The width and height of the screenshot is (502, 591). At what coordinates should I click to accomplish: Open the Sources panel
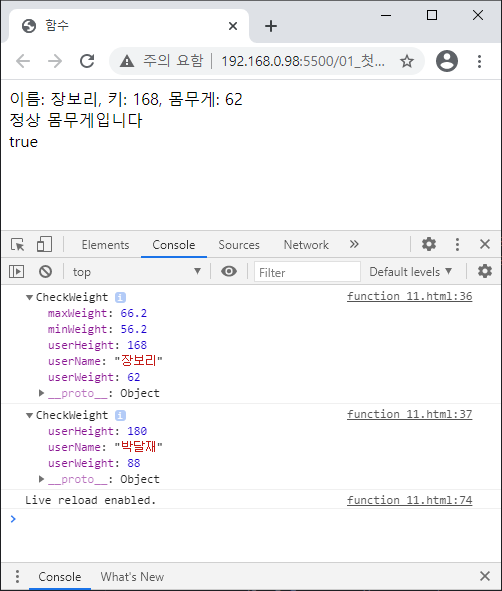pyautogui.click(x=239, y=245)
